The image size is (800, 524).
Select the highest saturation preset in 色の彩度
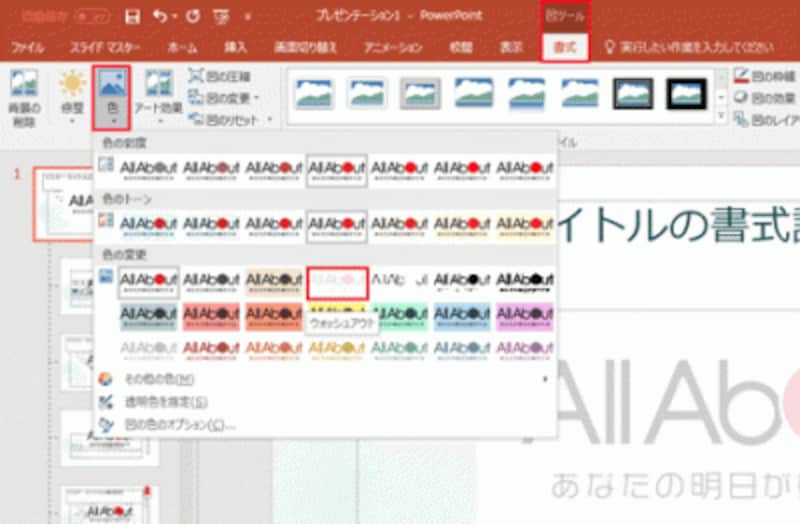525,170
